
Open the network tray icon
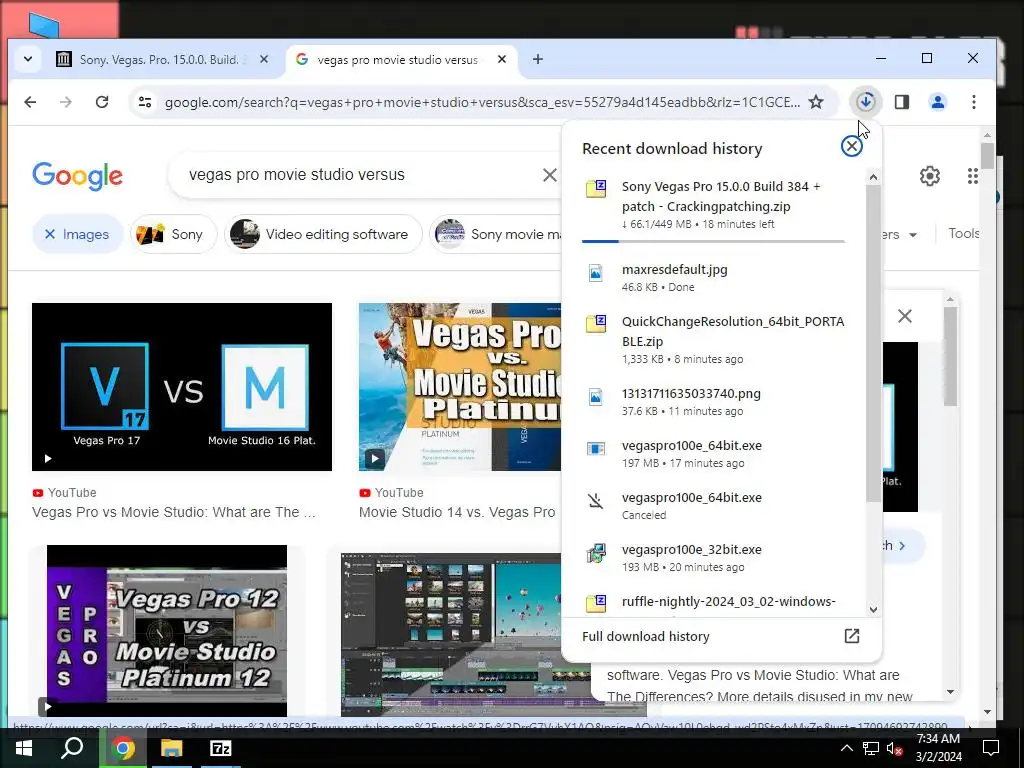pos(871,748)
